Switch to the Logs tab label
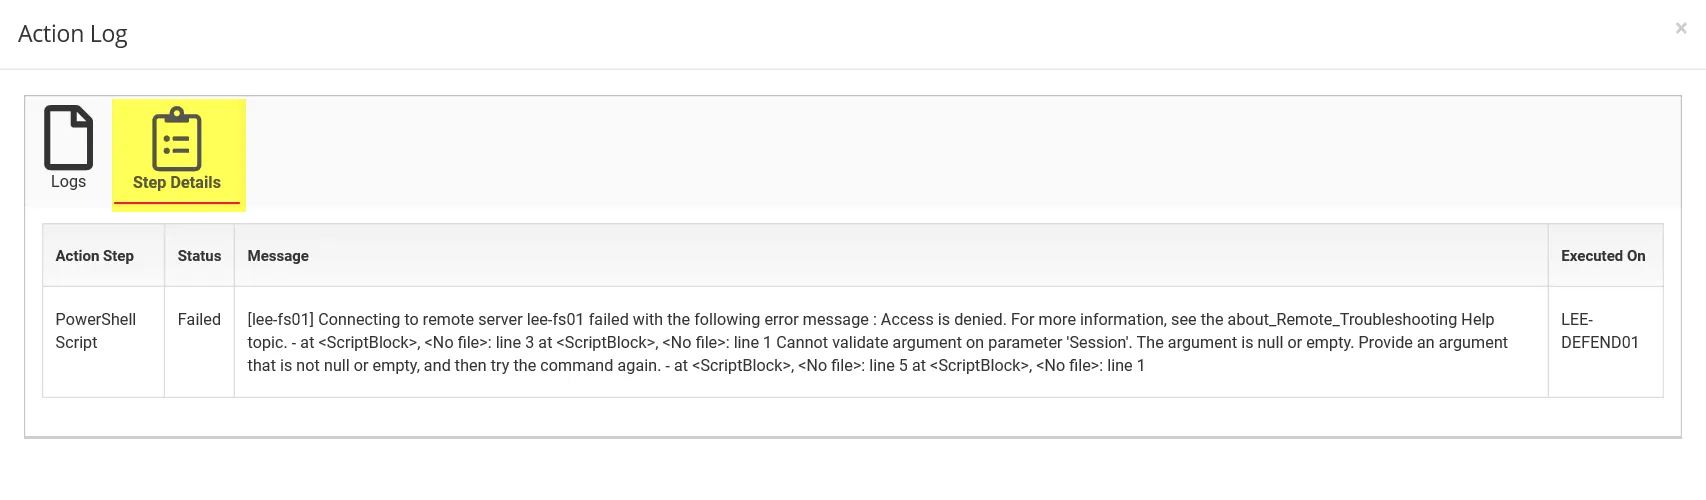Image resolution: width=1706 pixels, height=500 pixels. tap(68, 181)
